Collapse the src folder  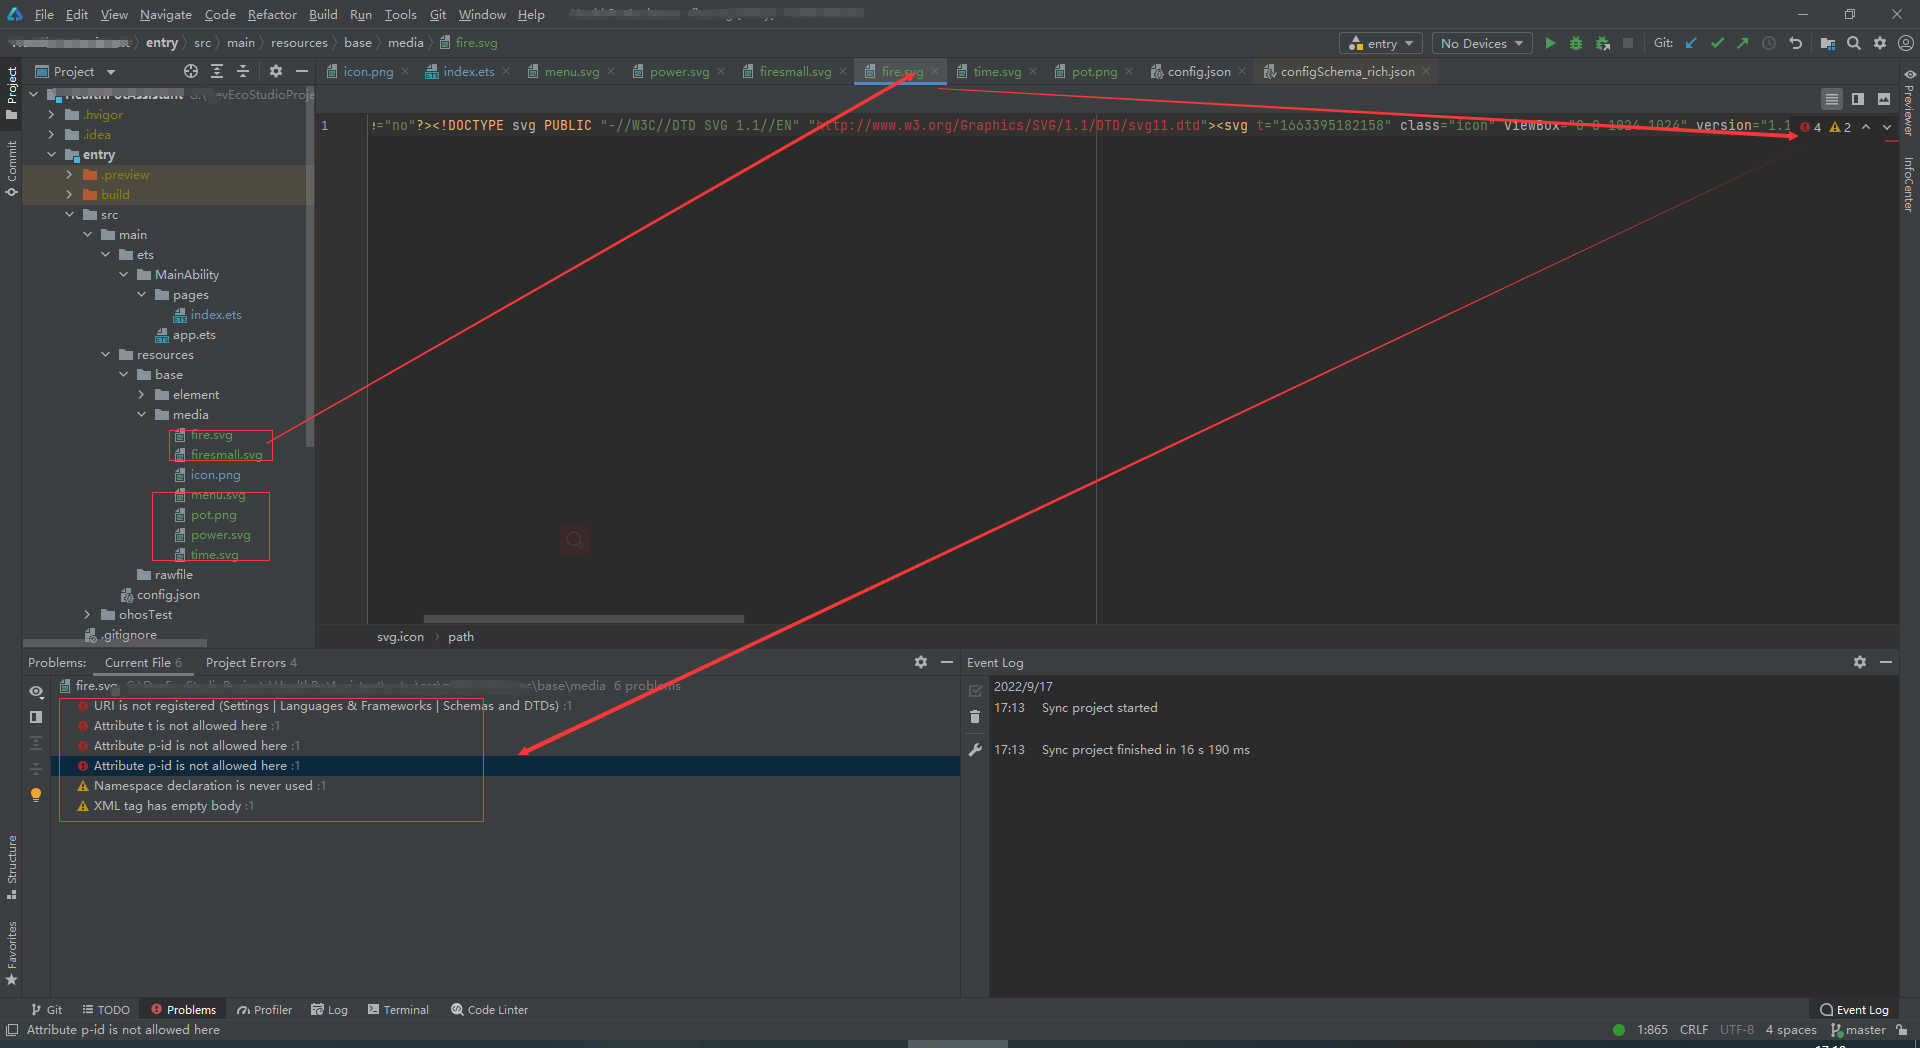[69, 214]
